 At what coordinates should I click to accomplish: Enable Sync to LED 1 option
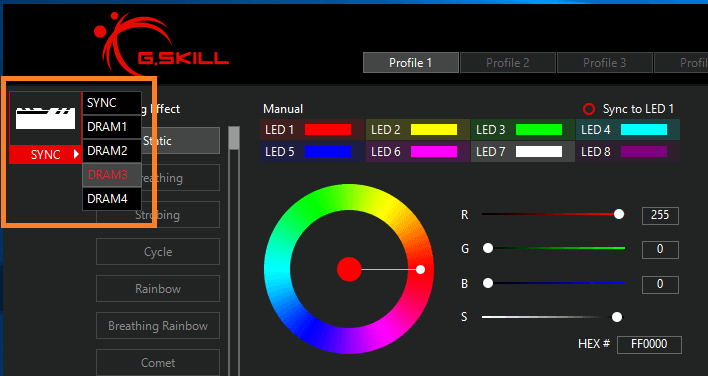[589, 109]
